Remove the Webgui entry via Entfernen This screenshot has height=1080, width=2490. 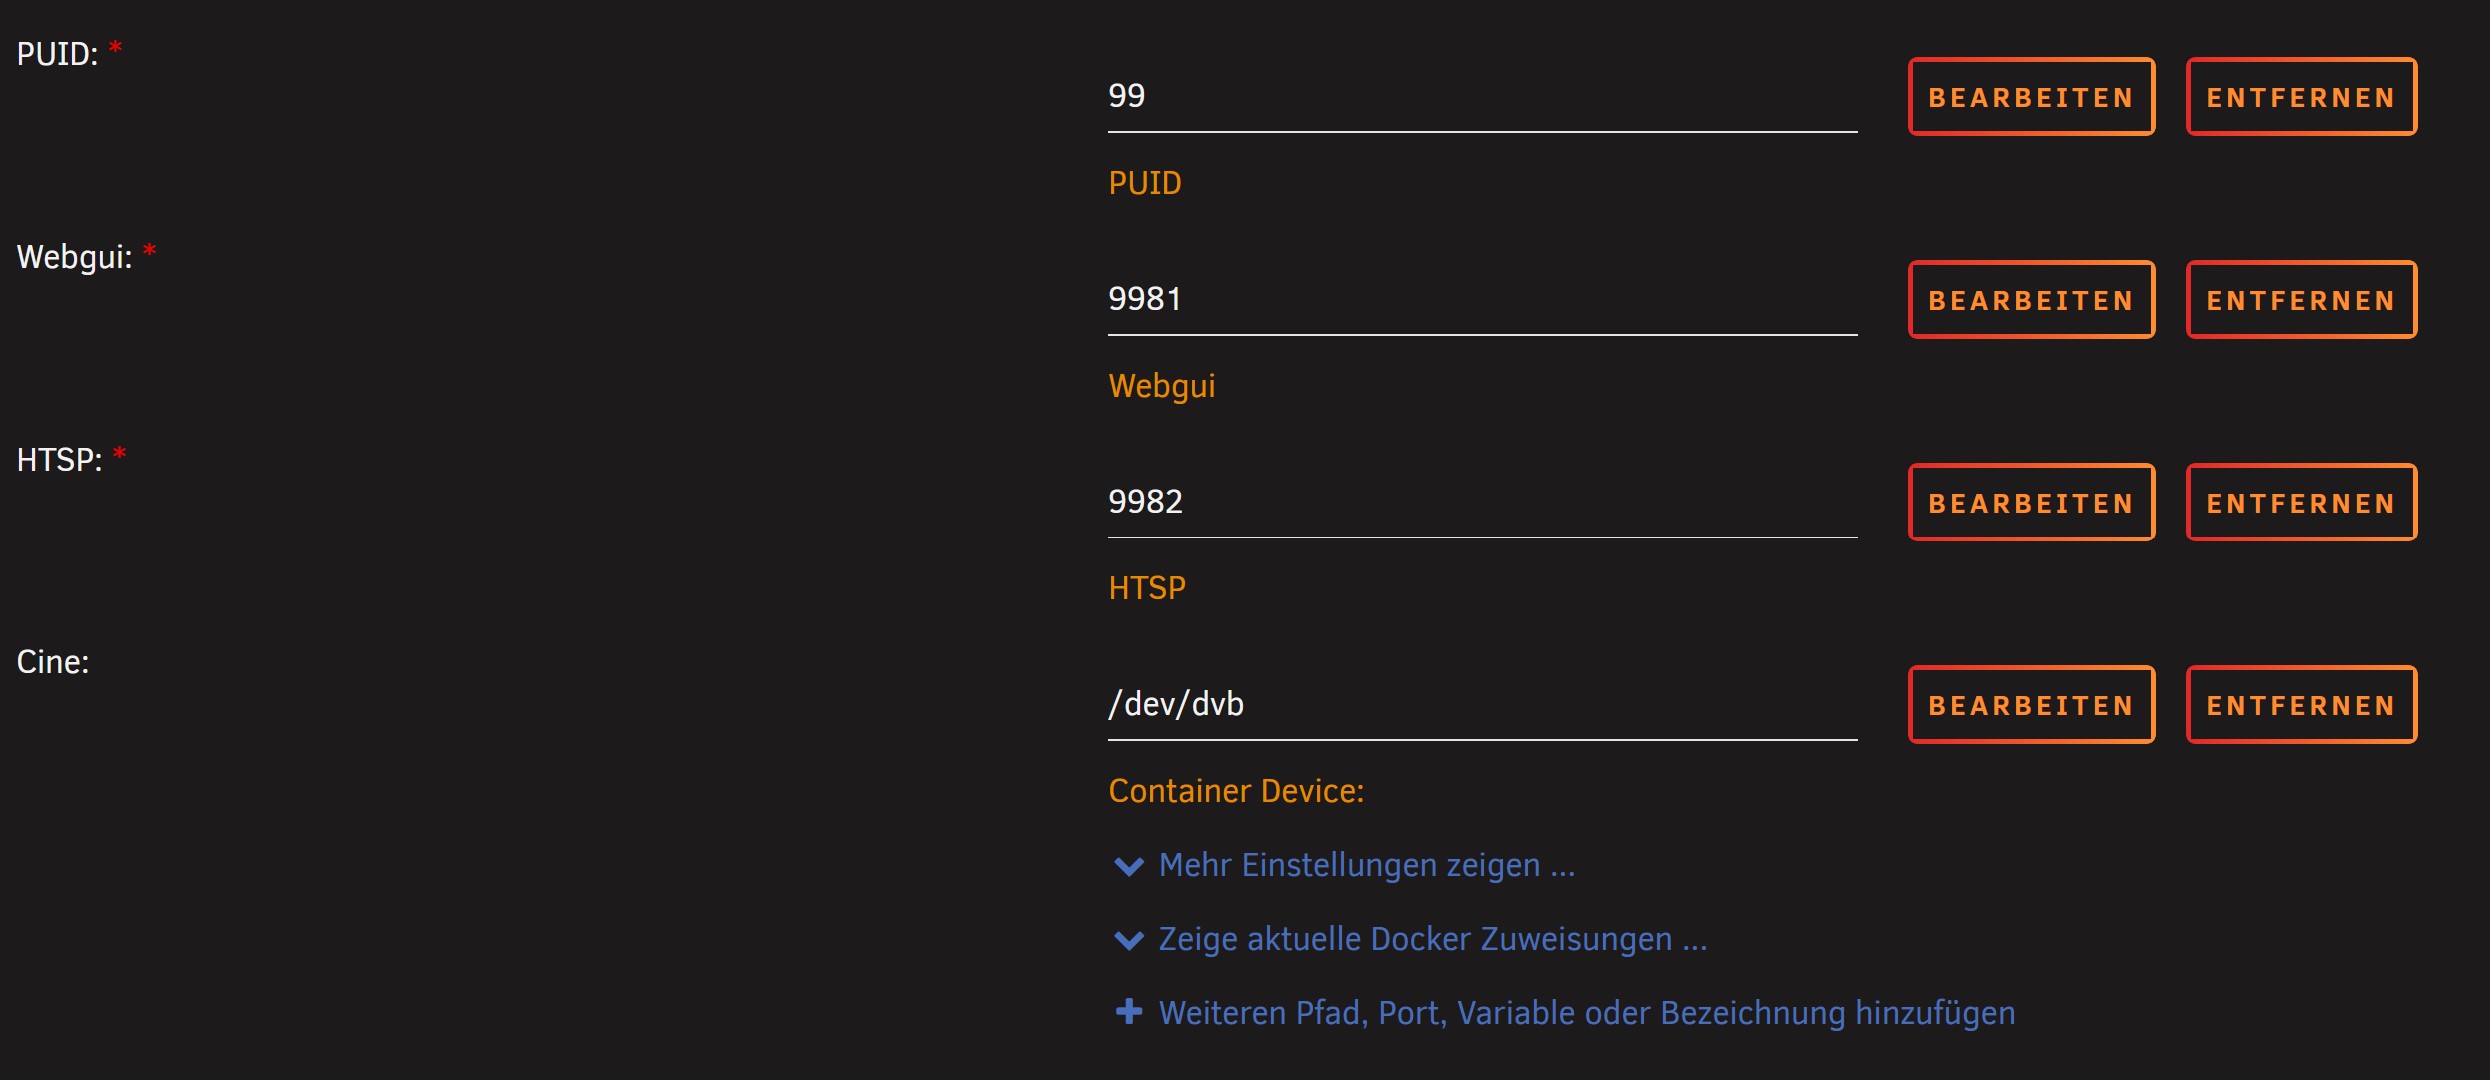[2301, 300]
